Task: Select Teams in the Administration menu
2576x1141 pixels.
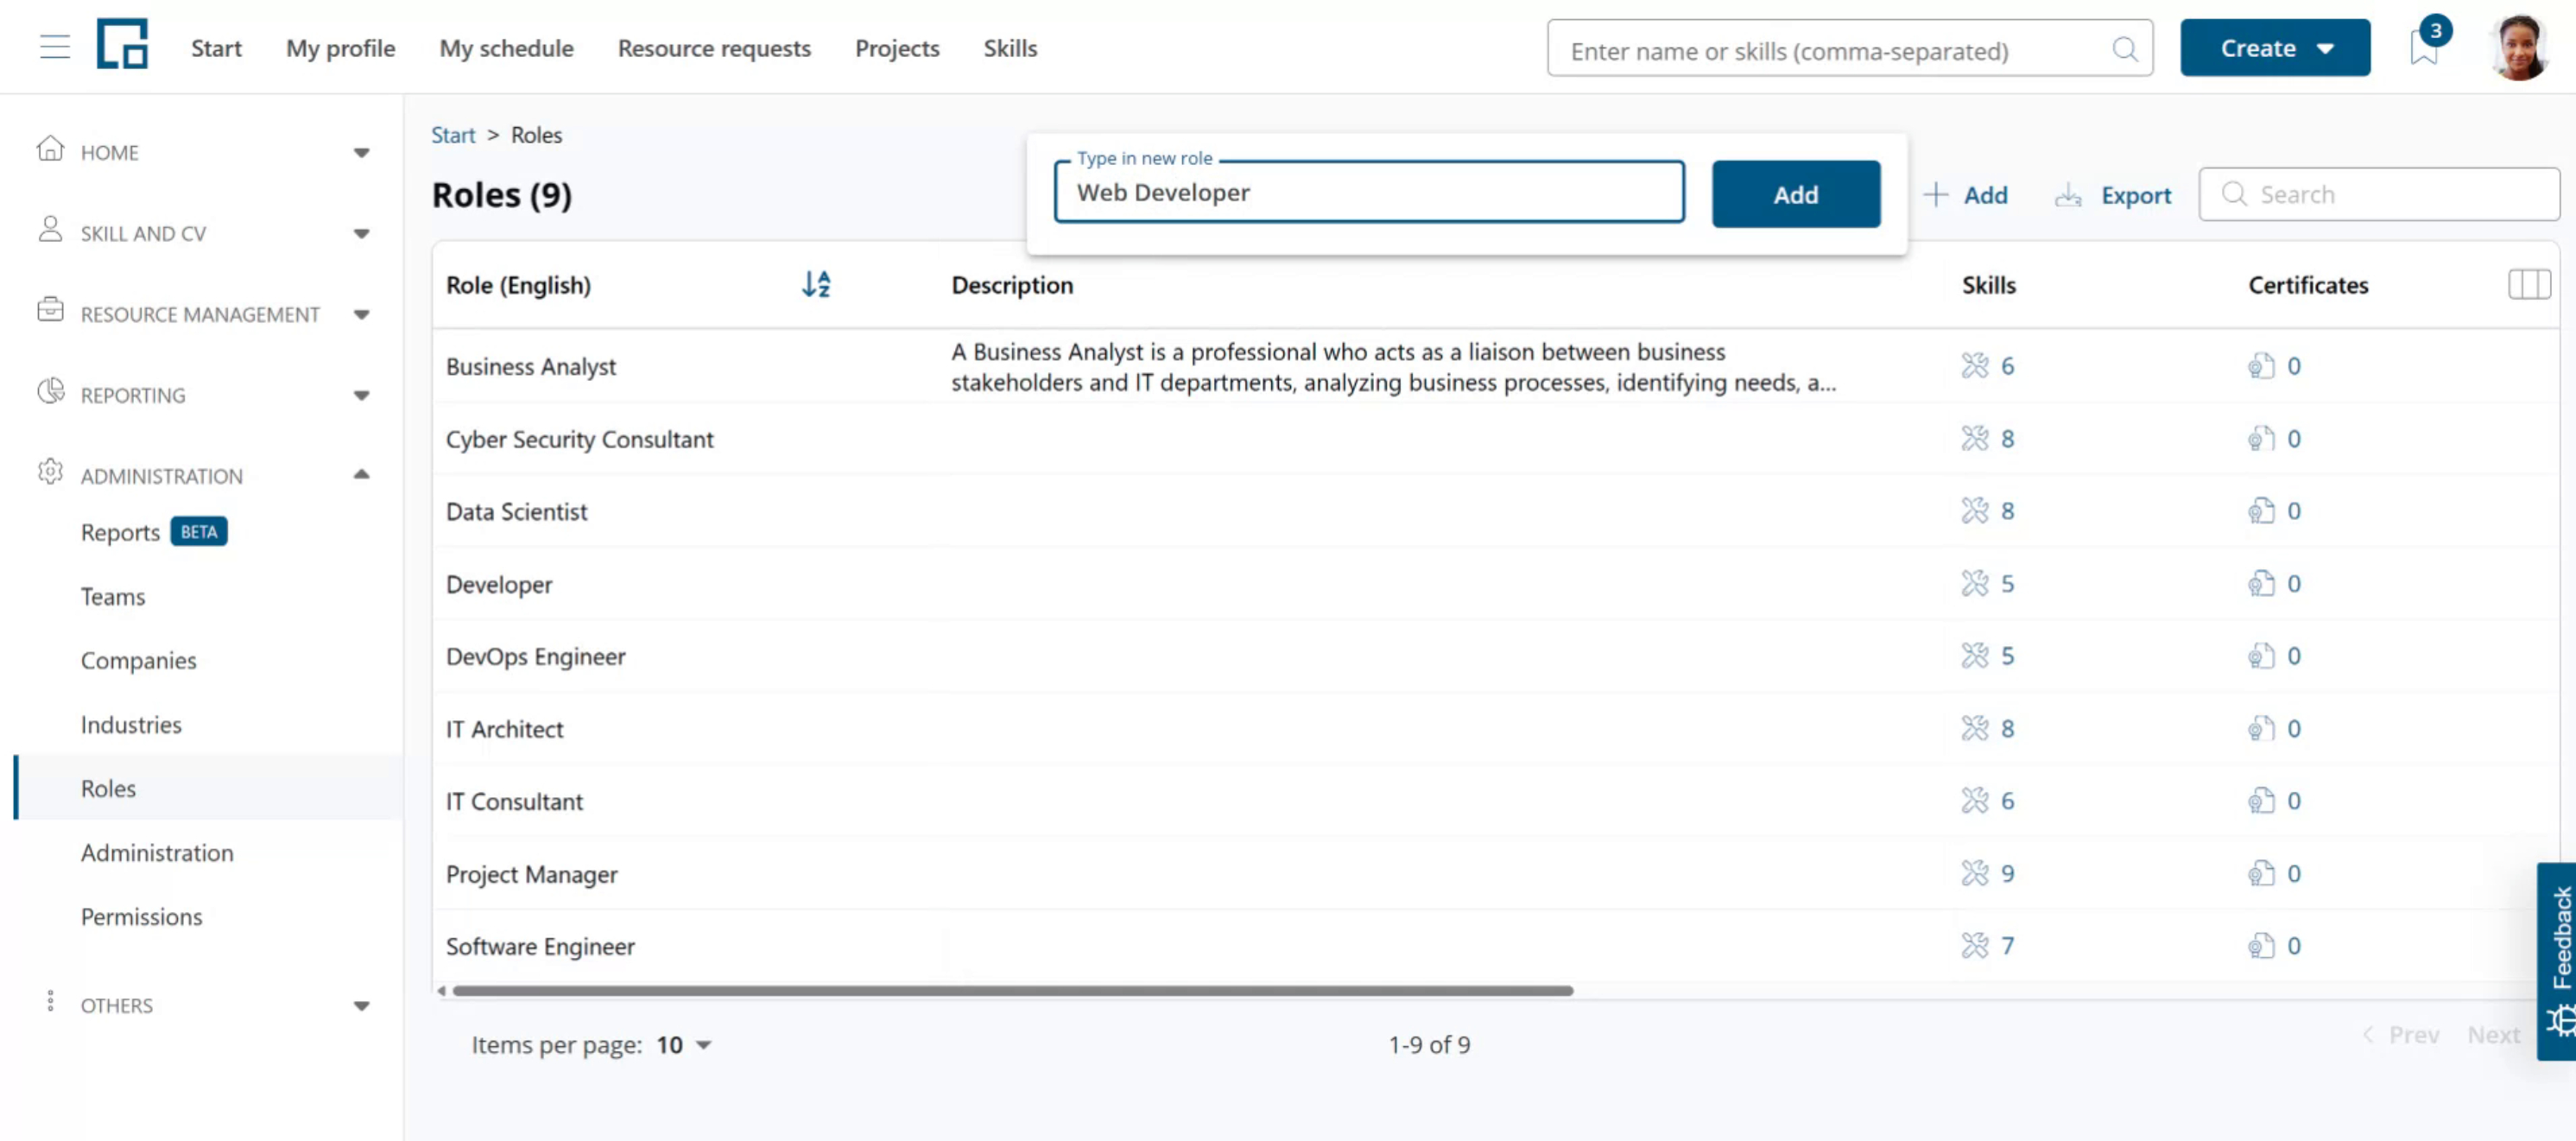Action: pos(113,596)
